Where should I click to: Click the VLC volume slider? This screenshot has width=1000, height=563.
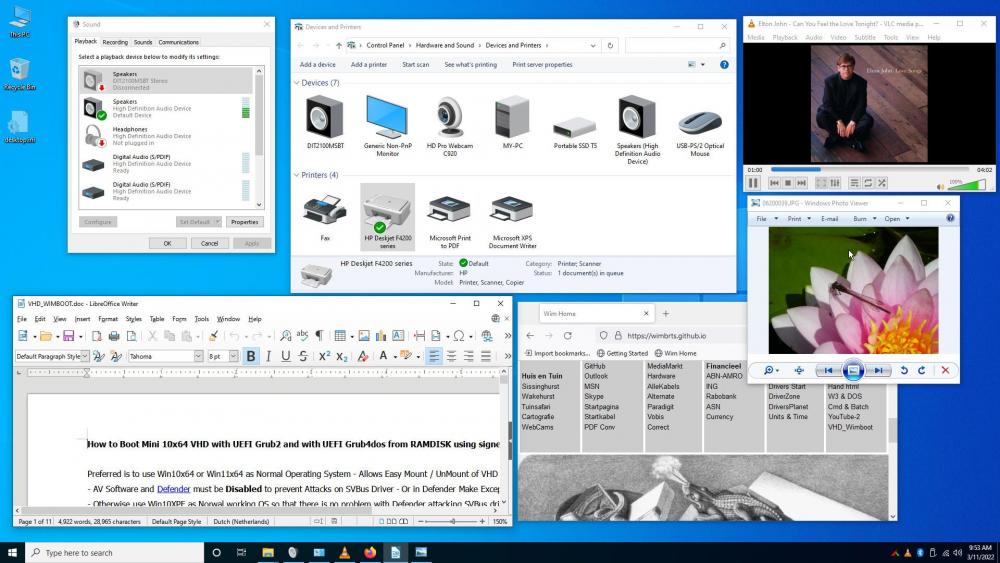click(961, 184)
